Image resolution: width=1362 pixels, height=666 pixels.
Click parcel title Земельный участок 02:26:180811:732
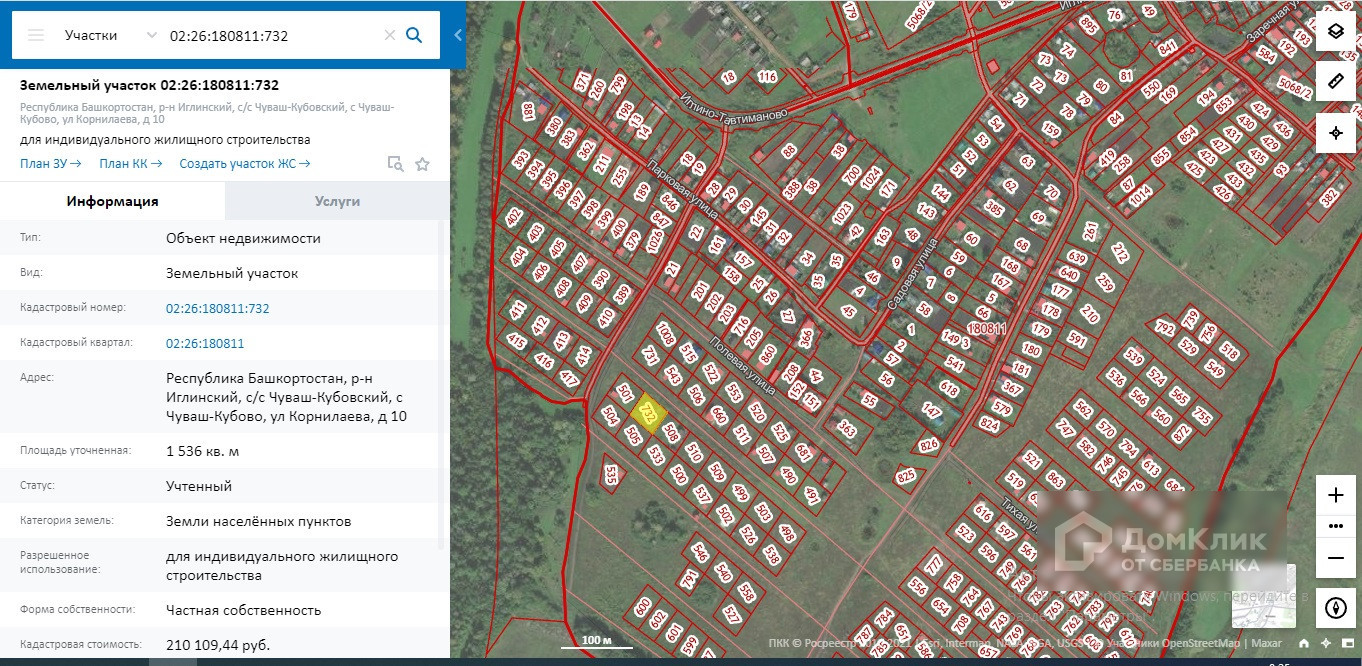click(150, 85)
